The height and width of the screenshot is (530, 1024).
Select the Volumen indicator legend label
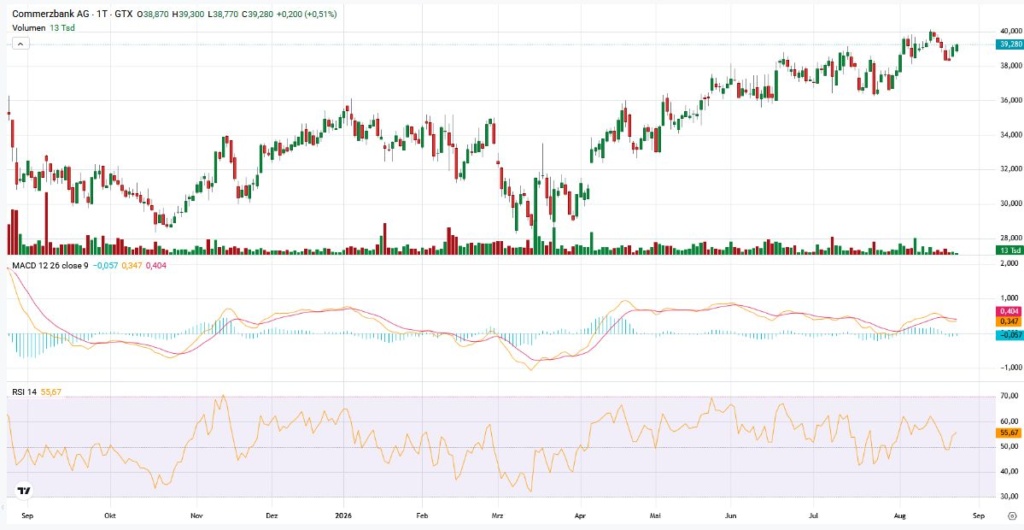[x=29, y=28]
